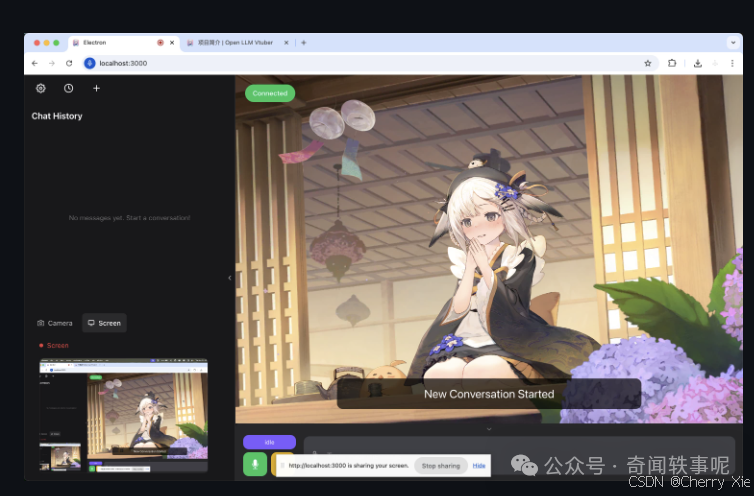754x496 pixels.
Task: Open tab search dropdown arrow
Action: (733, 42)
